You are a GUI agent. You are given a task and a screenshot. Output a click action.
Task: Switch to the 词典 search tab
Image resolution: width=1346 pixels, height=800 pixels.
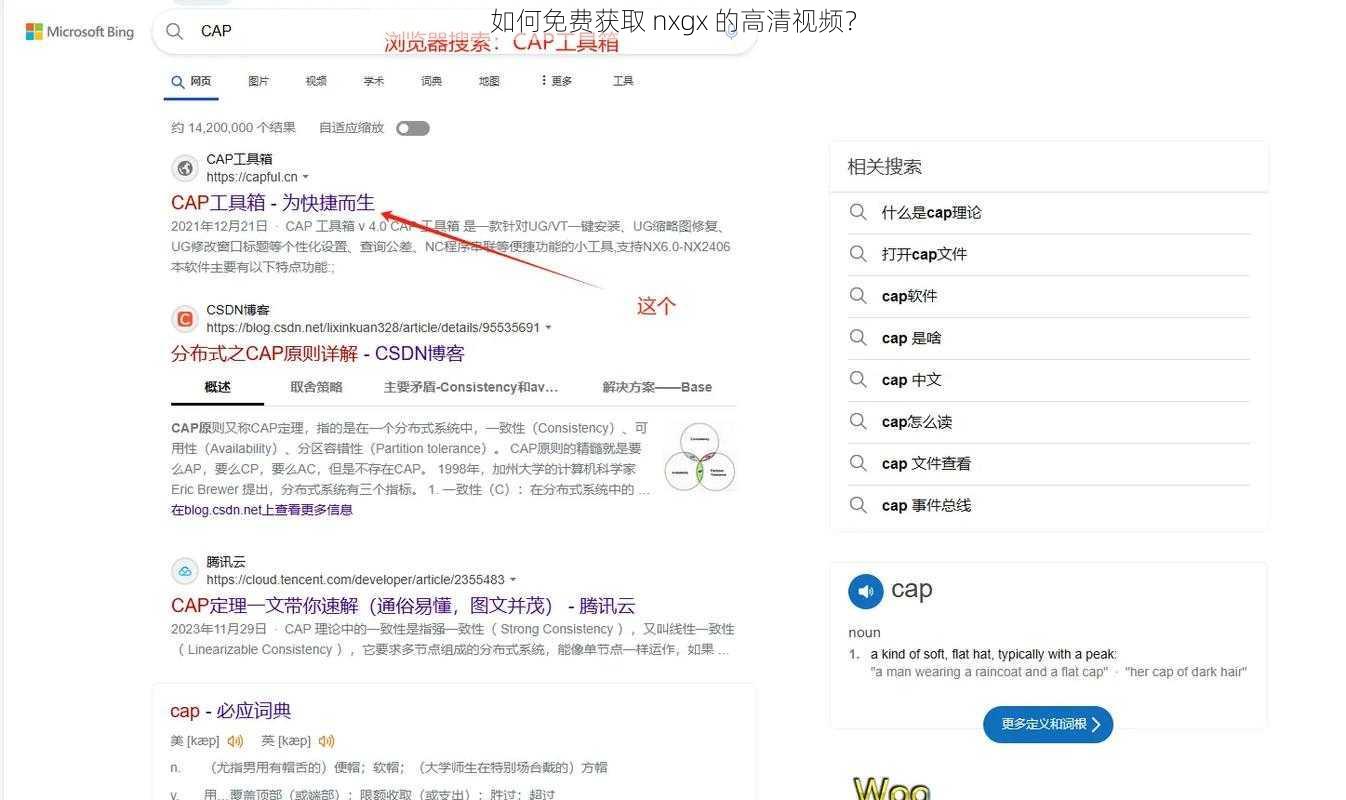[x=432, y=81]
